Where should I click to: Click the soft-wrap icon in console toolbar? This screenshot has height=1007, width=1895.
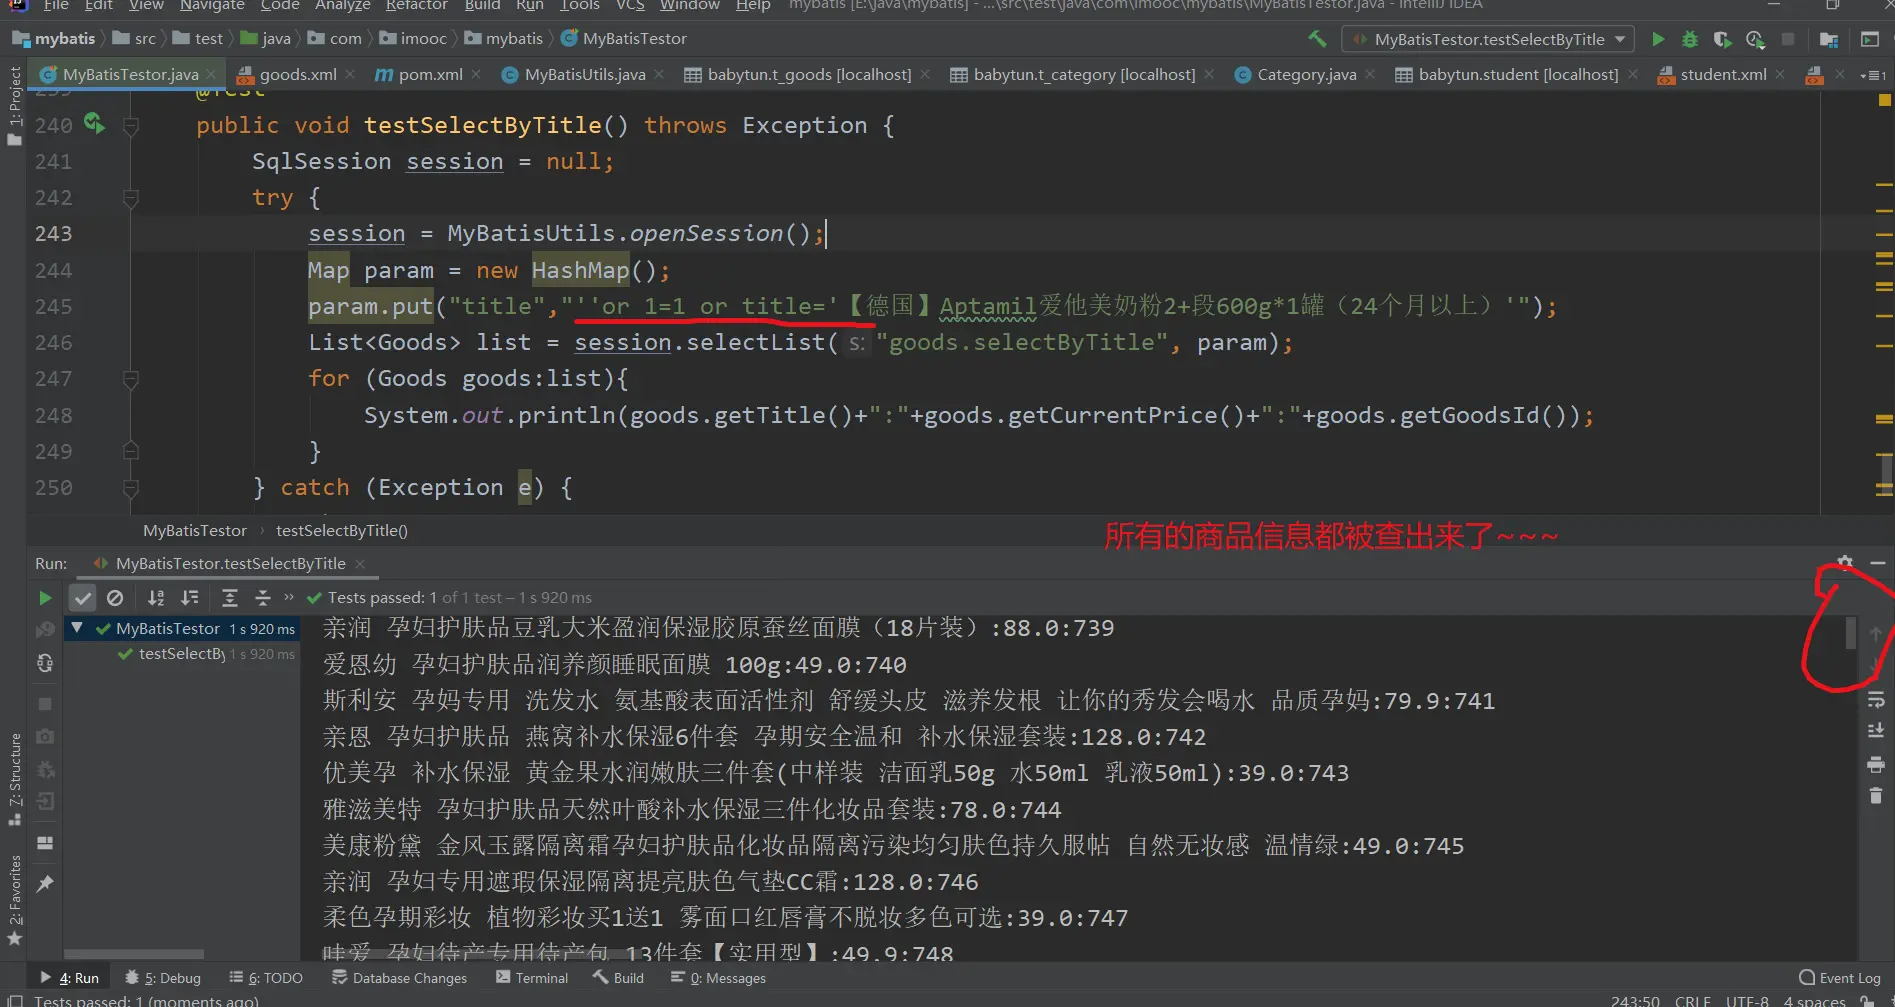(x=1876, y=700)
